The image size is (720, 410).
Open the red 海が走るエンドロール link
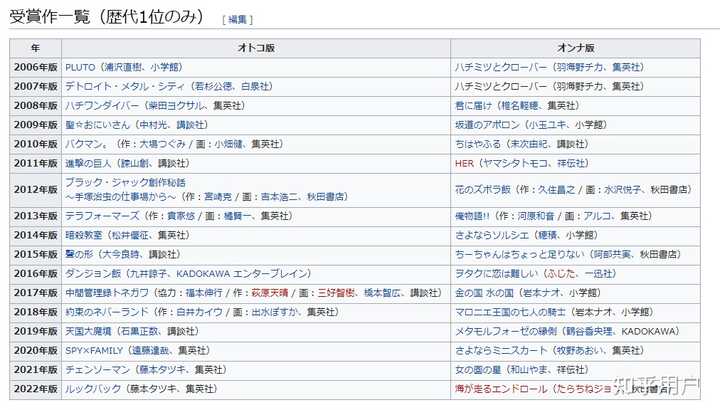(x=501, y=389)
